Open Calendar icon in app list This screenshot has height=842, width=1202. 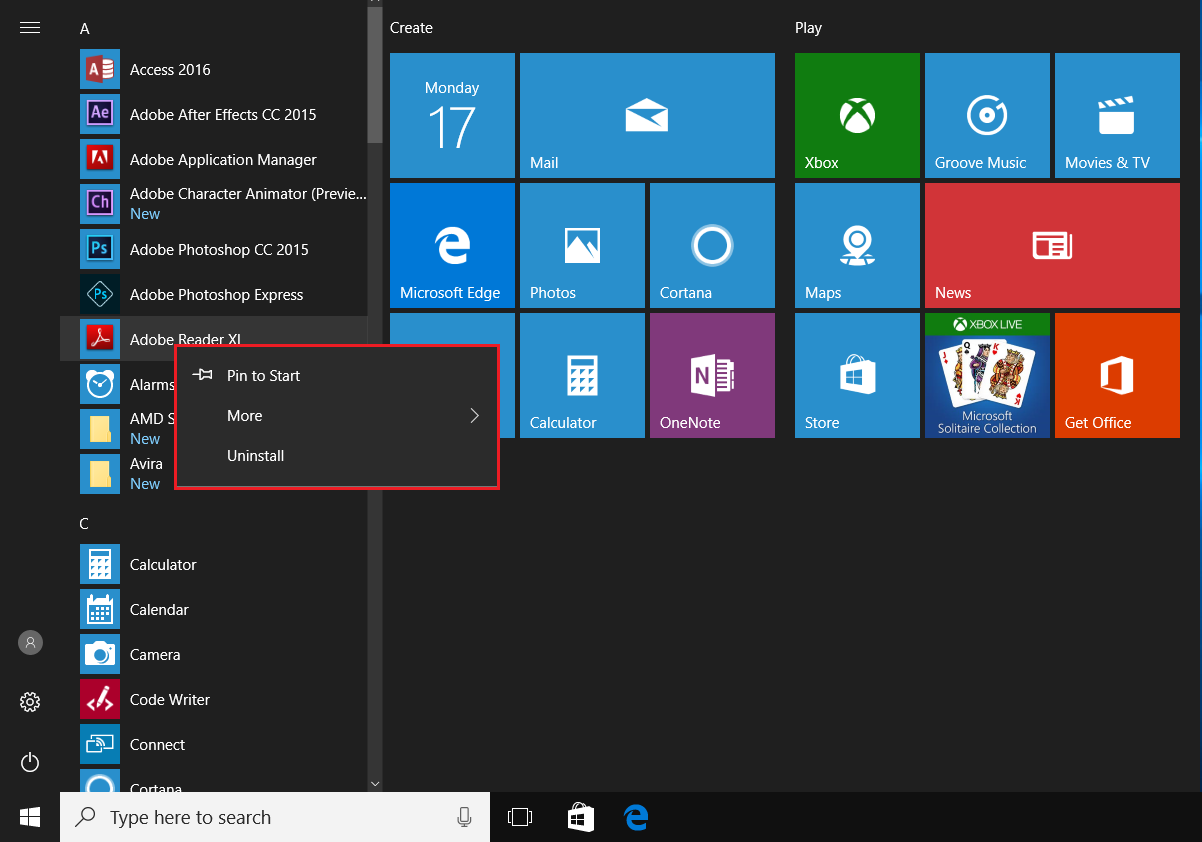99,609
